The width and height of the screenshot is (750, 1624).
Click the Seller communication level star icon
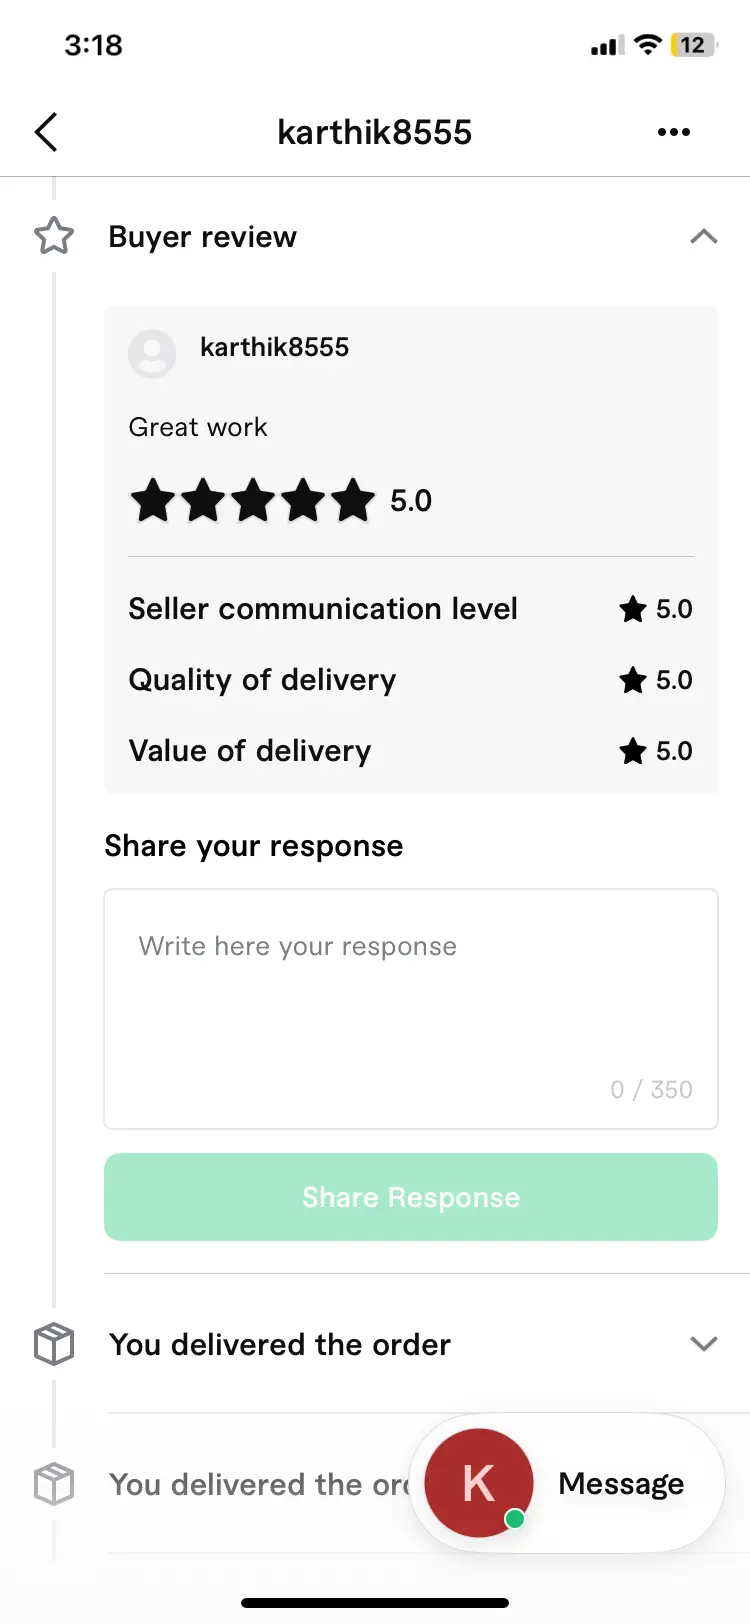pos(633,609)
